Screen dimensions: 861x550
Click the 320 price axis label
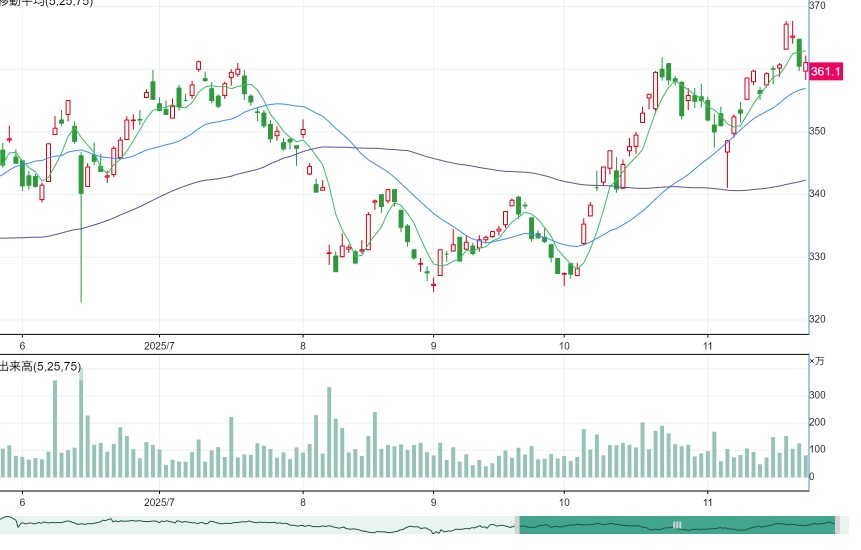point(817,319)
